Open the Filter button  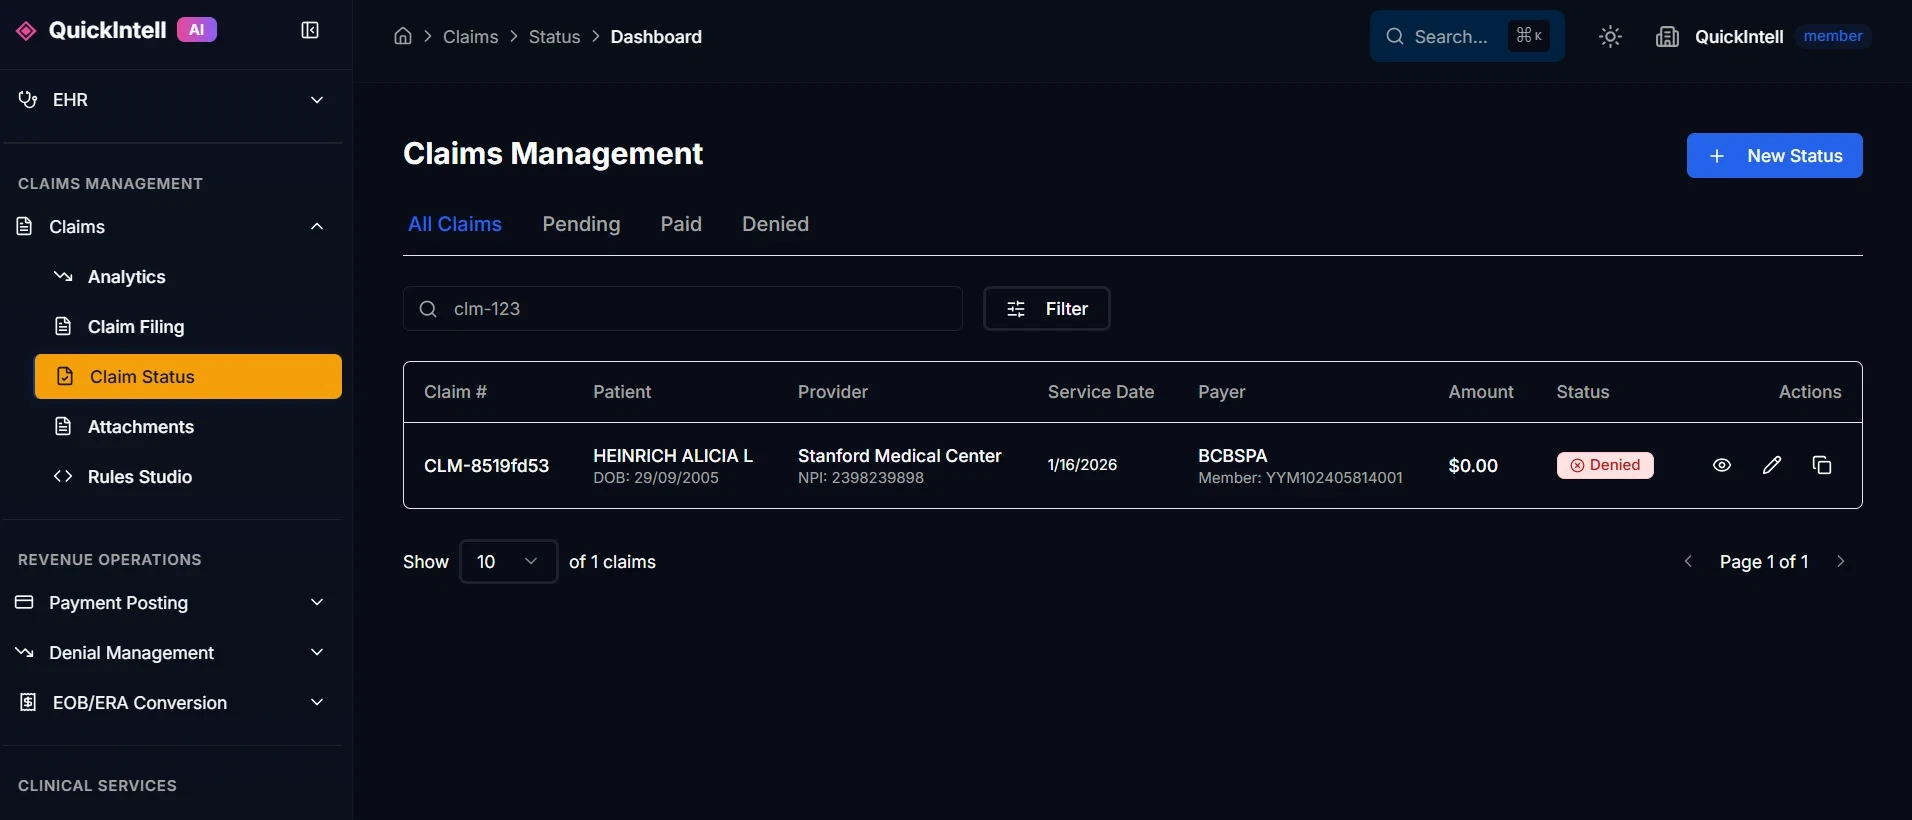pos(1046,309)
